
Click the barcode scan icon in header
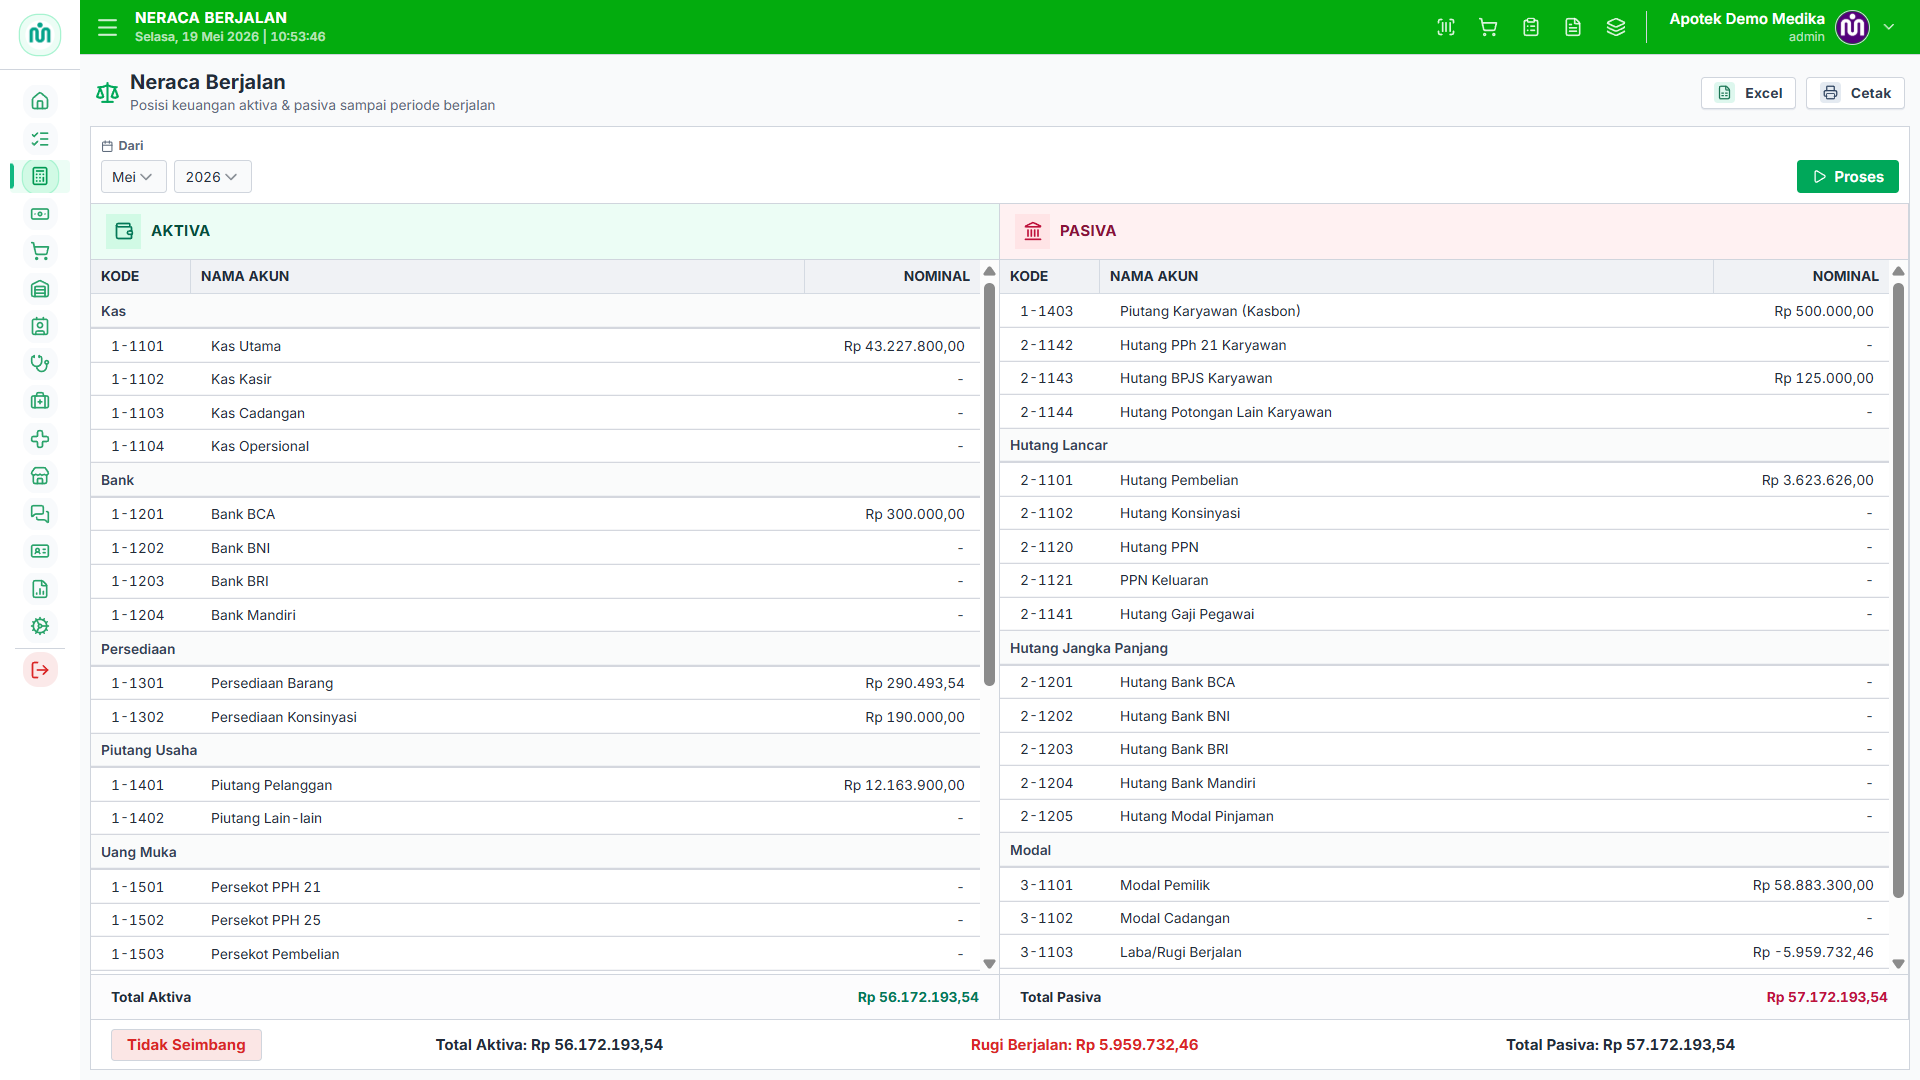click(1446, 27)
